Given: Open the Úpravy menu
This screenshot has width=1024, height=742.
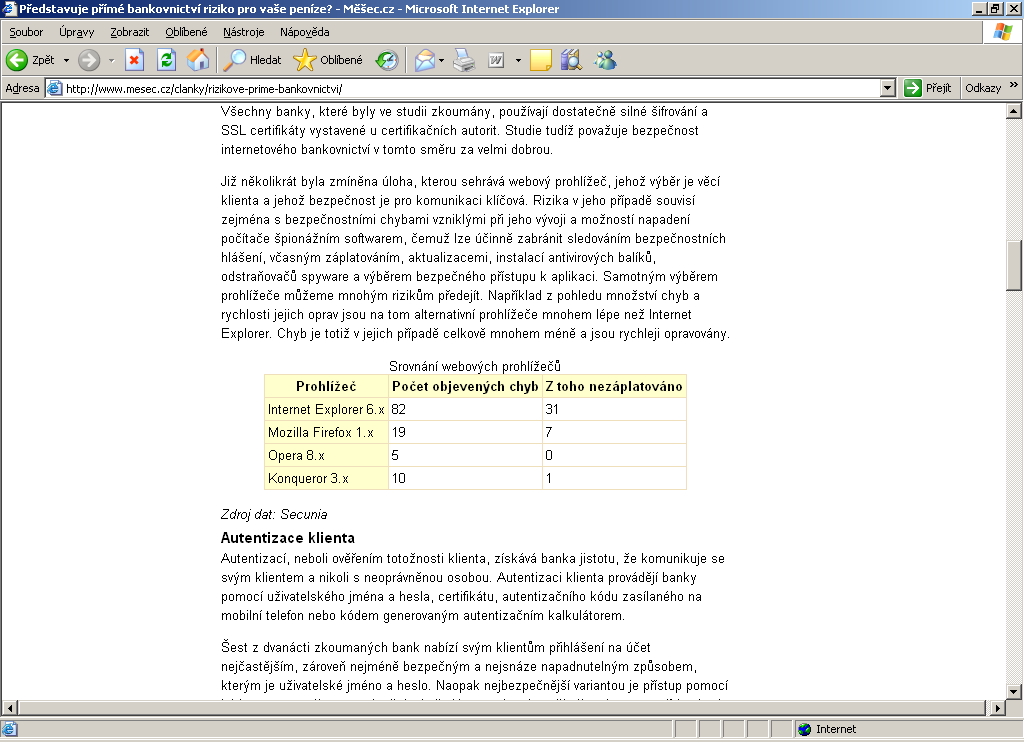Looking at the screenshot, I should pos(76,32).
